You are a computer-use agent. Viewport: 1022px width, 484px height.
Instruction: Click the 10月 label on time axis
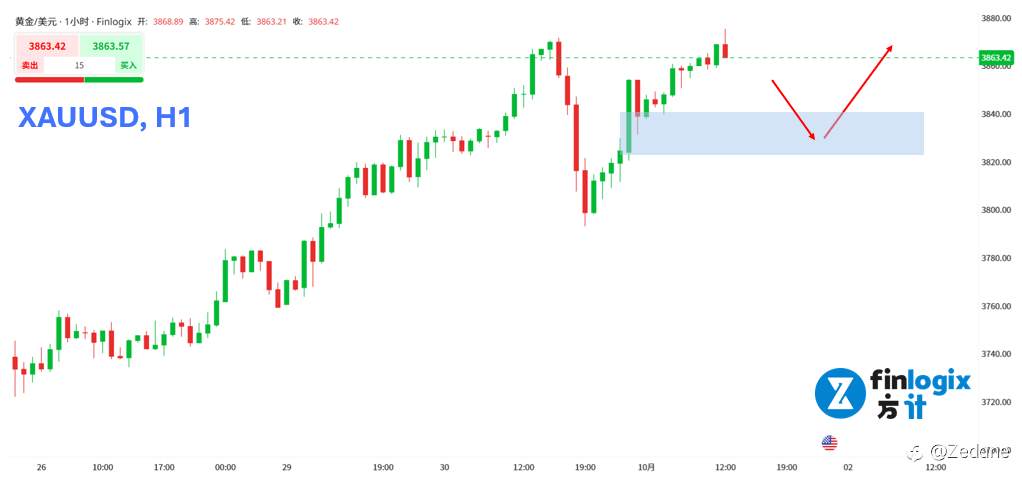[x=647, y=467]
